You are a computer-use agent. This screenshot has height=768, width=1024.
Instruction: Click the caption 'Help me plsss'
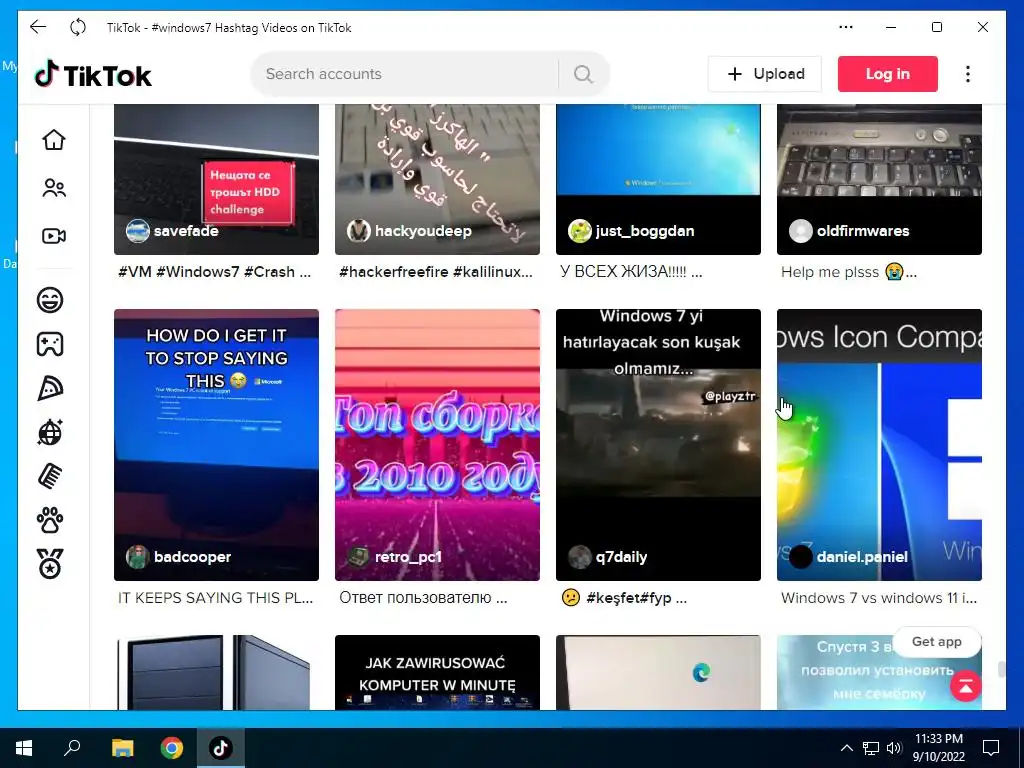[830, 272]
